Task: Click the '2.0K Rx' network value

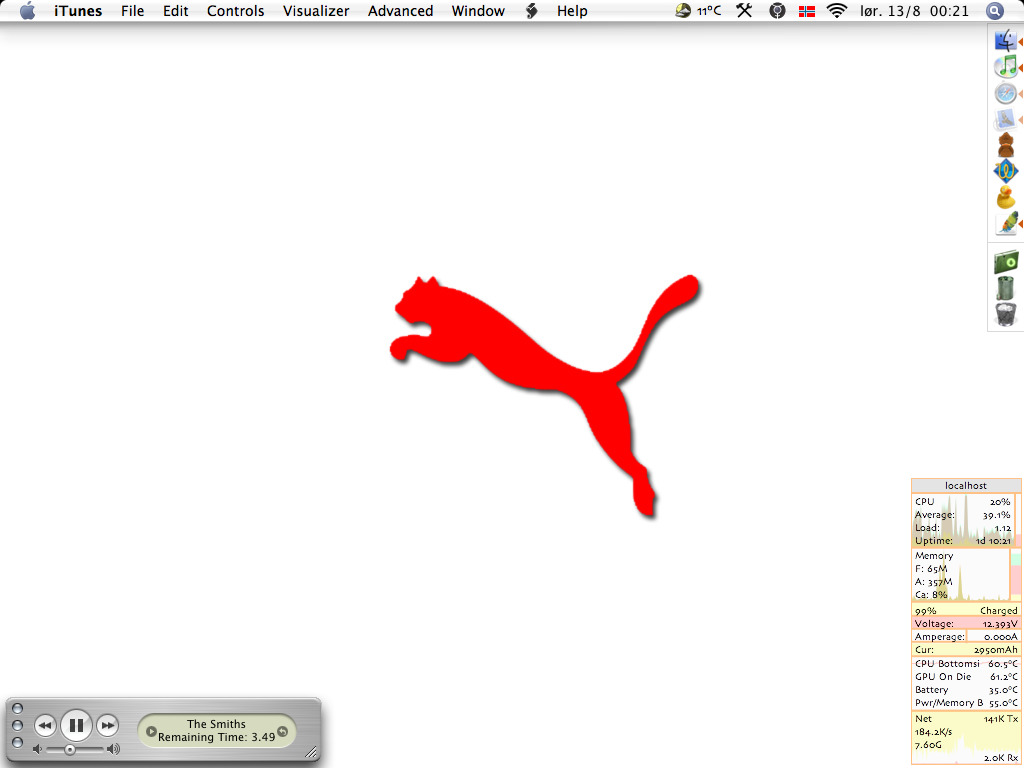Action: tap(1001, 758)
